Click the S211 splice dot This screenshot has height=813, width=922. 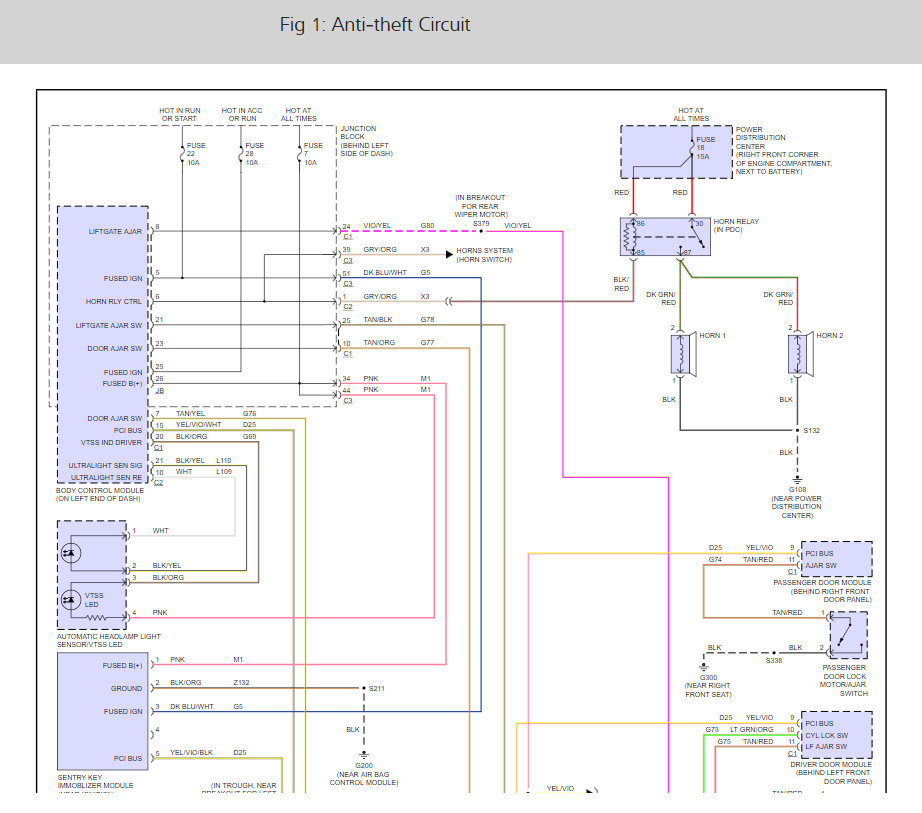pos(364,688)
